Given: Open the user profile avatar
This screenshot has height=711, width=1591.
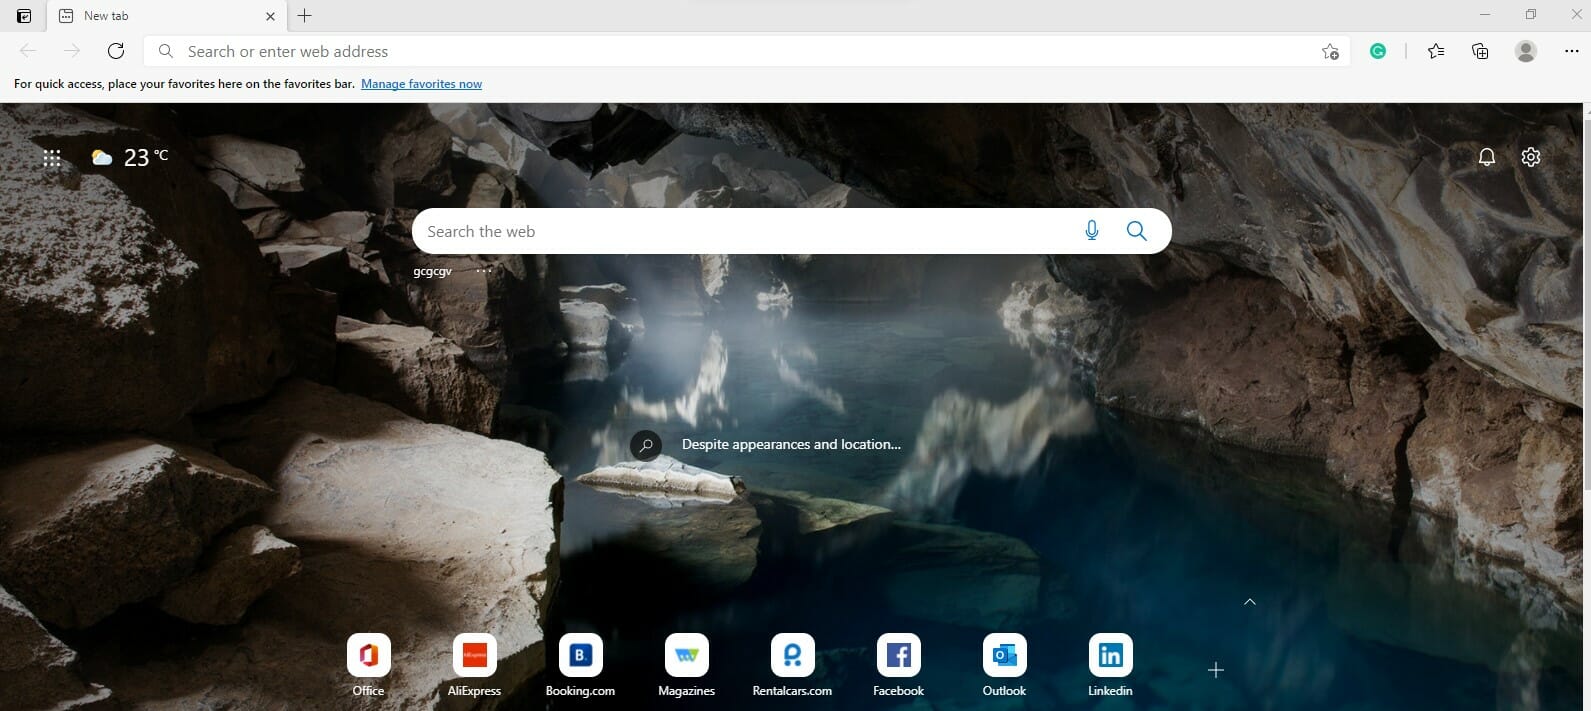Looking at the screenshot, I should (x=1526, y=51).
